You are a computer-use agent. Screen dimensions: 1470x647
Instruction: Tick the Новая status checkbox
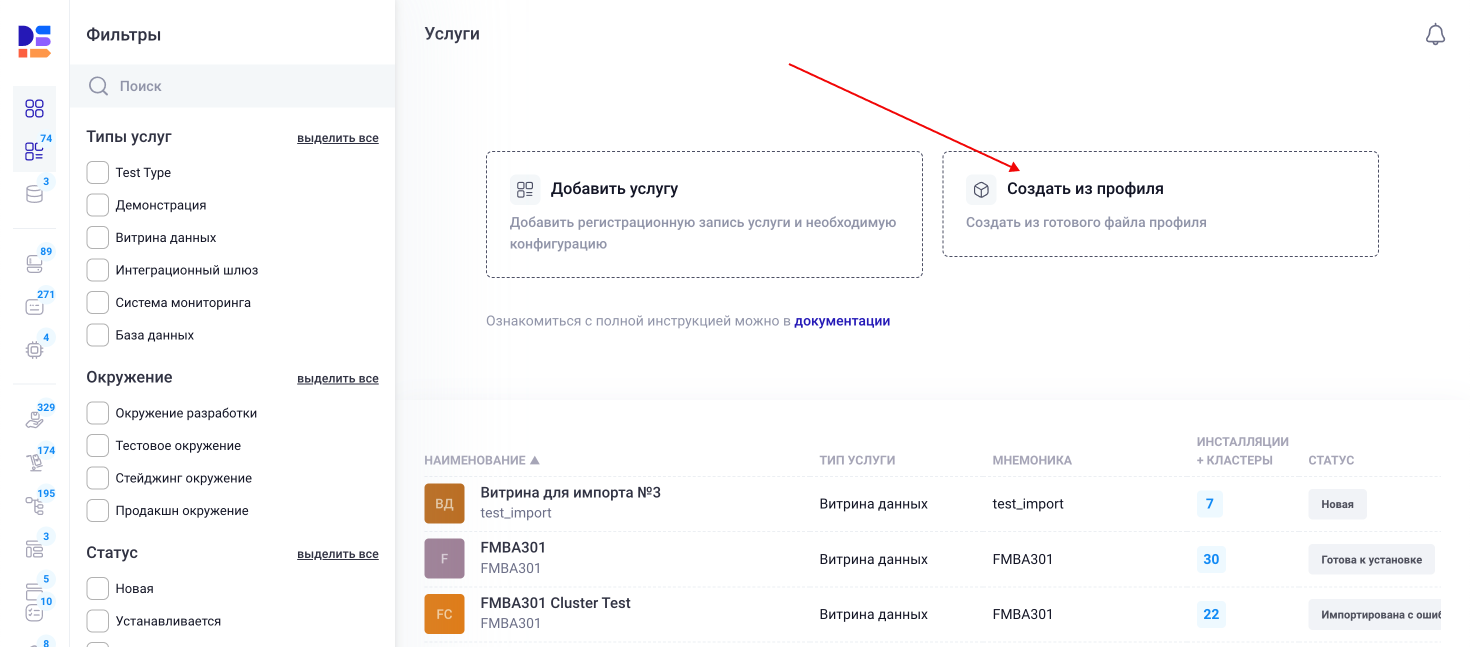click(x=98, y=589)
